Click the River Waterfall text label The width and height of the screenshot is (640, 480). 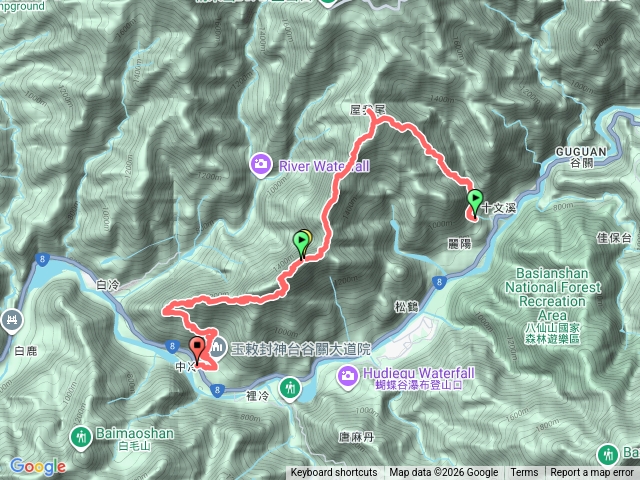324,166
